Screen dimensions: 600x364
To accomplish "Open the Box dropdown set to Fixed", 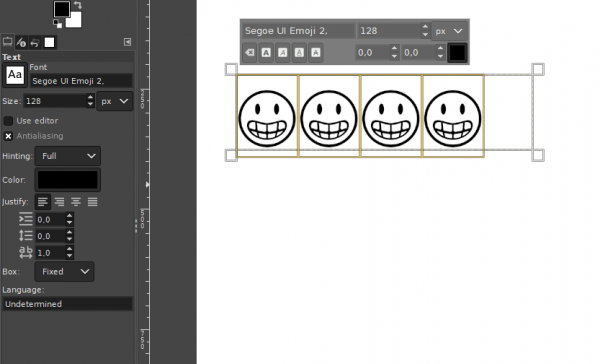I will pos(64,272).
